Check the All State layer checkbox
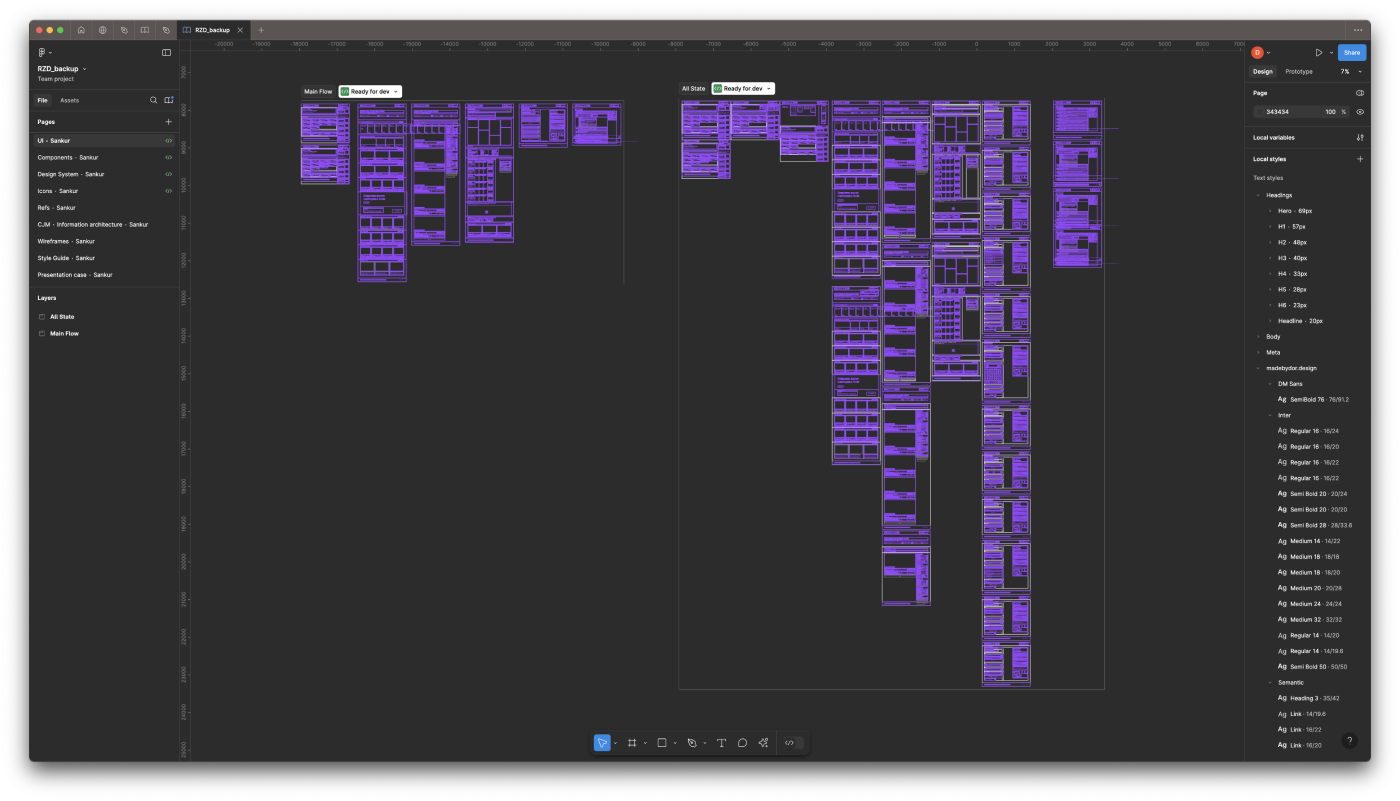Screen dimensions: 1400x801 pos(40,316)
